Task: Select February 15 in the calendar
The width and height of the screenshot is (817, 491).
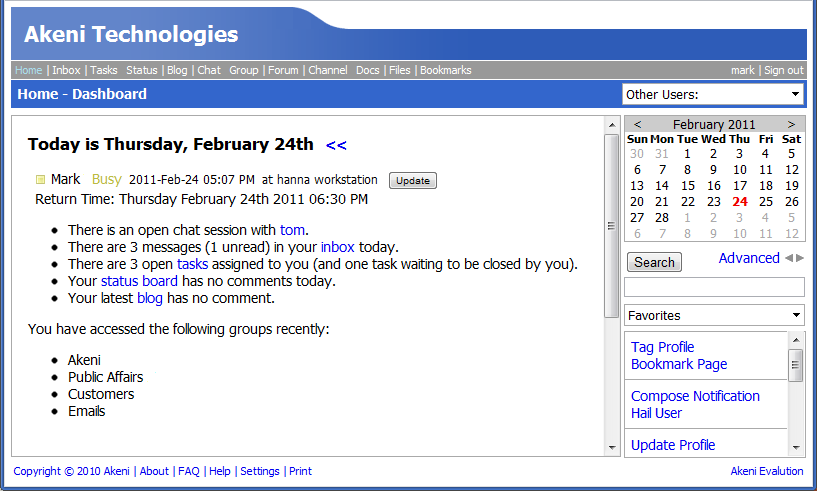Action: pyautogui.click(x=688, y=186)
